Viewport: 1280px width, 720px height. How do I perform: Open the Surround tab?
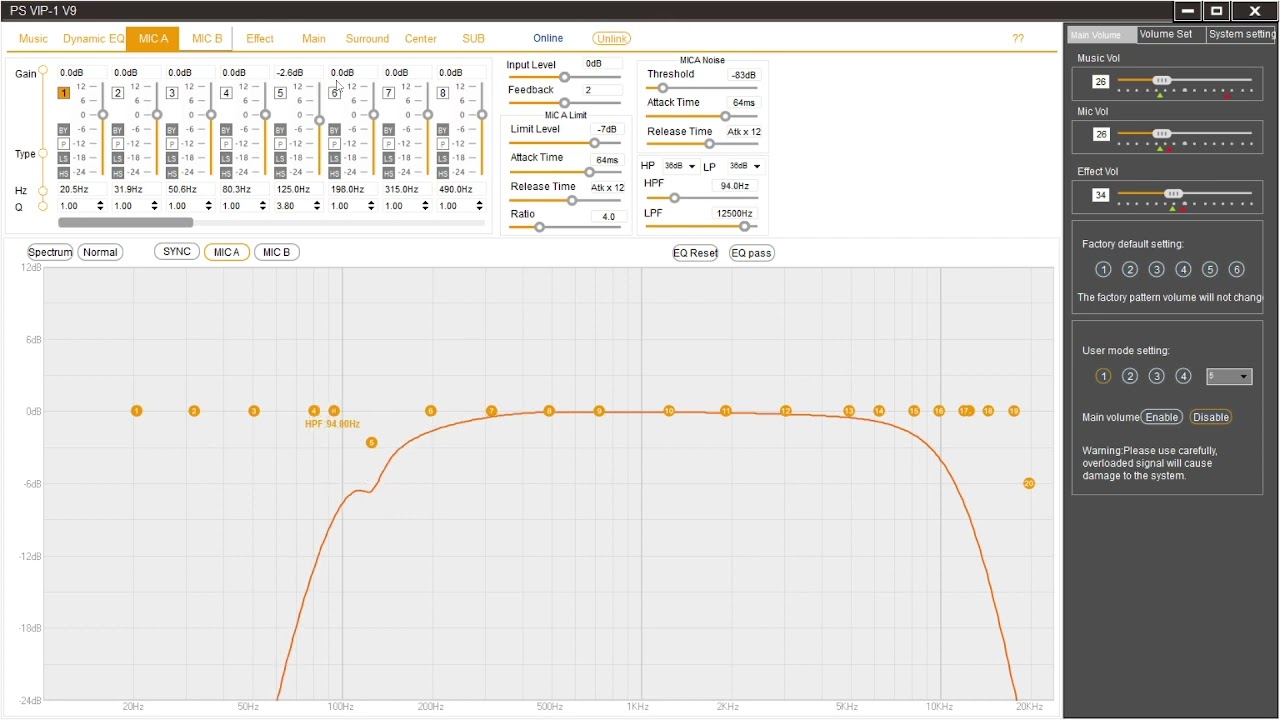(x=367, y=39)
